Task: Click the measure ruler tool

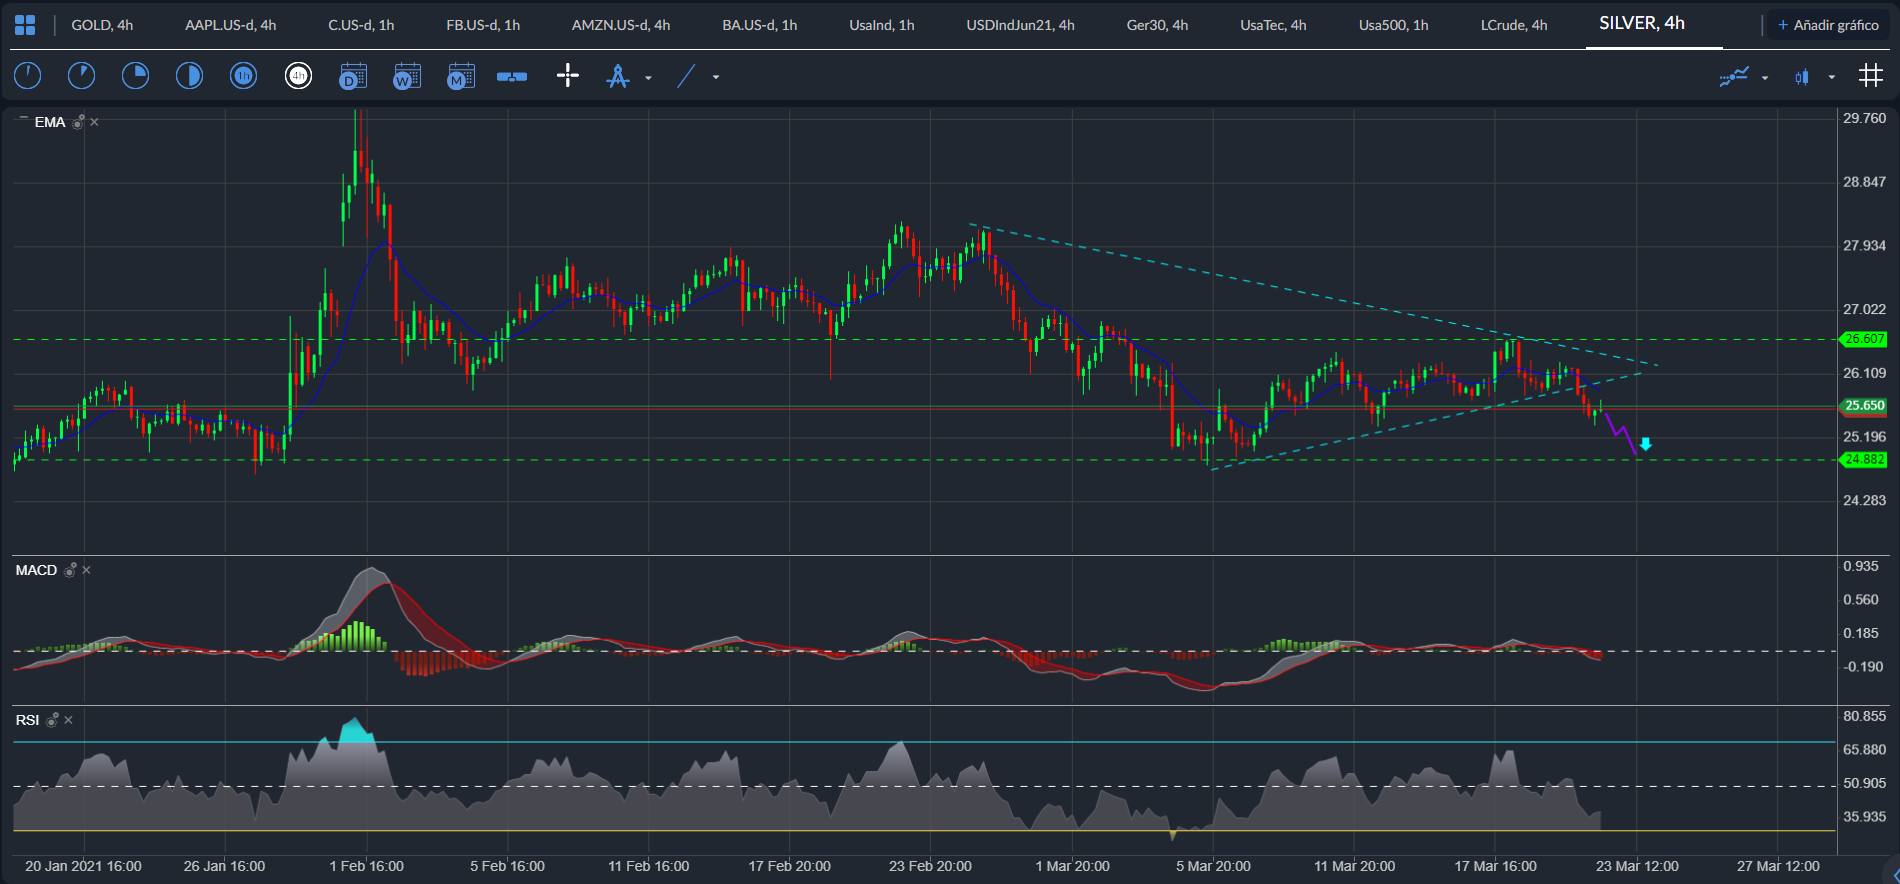Action: click(x=512, y=76)
